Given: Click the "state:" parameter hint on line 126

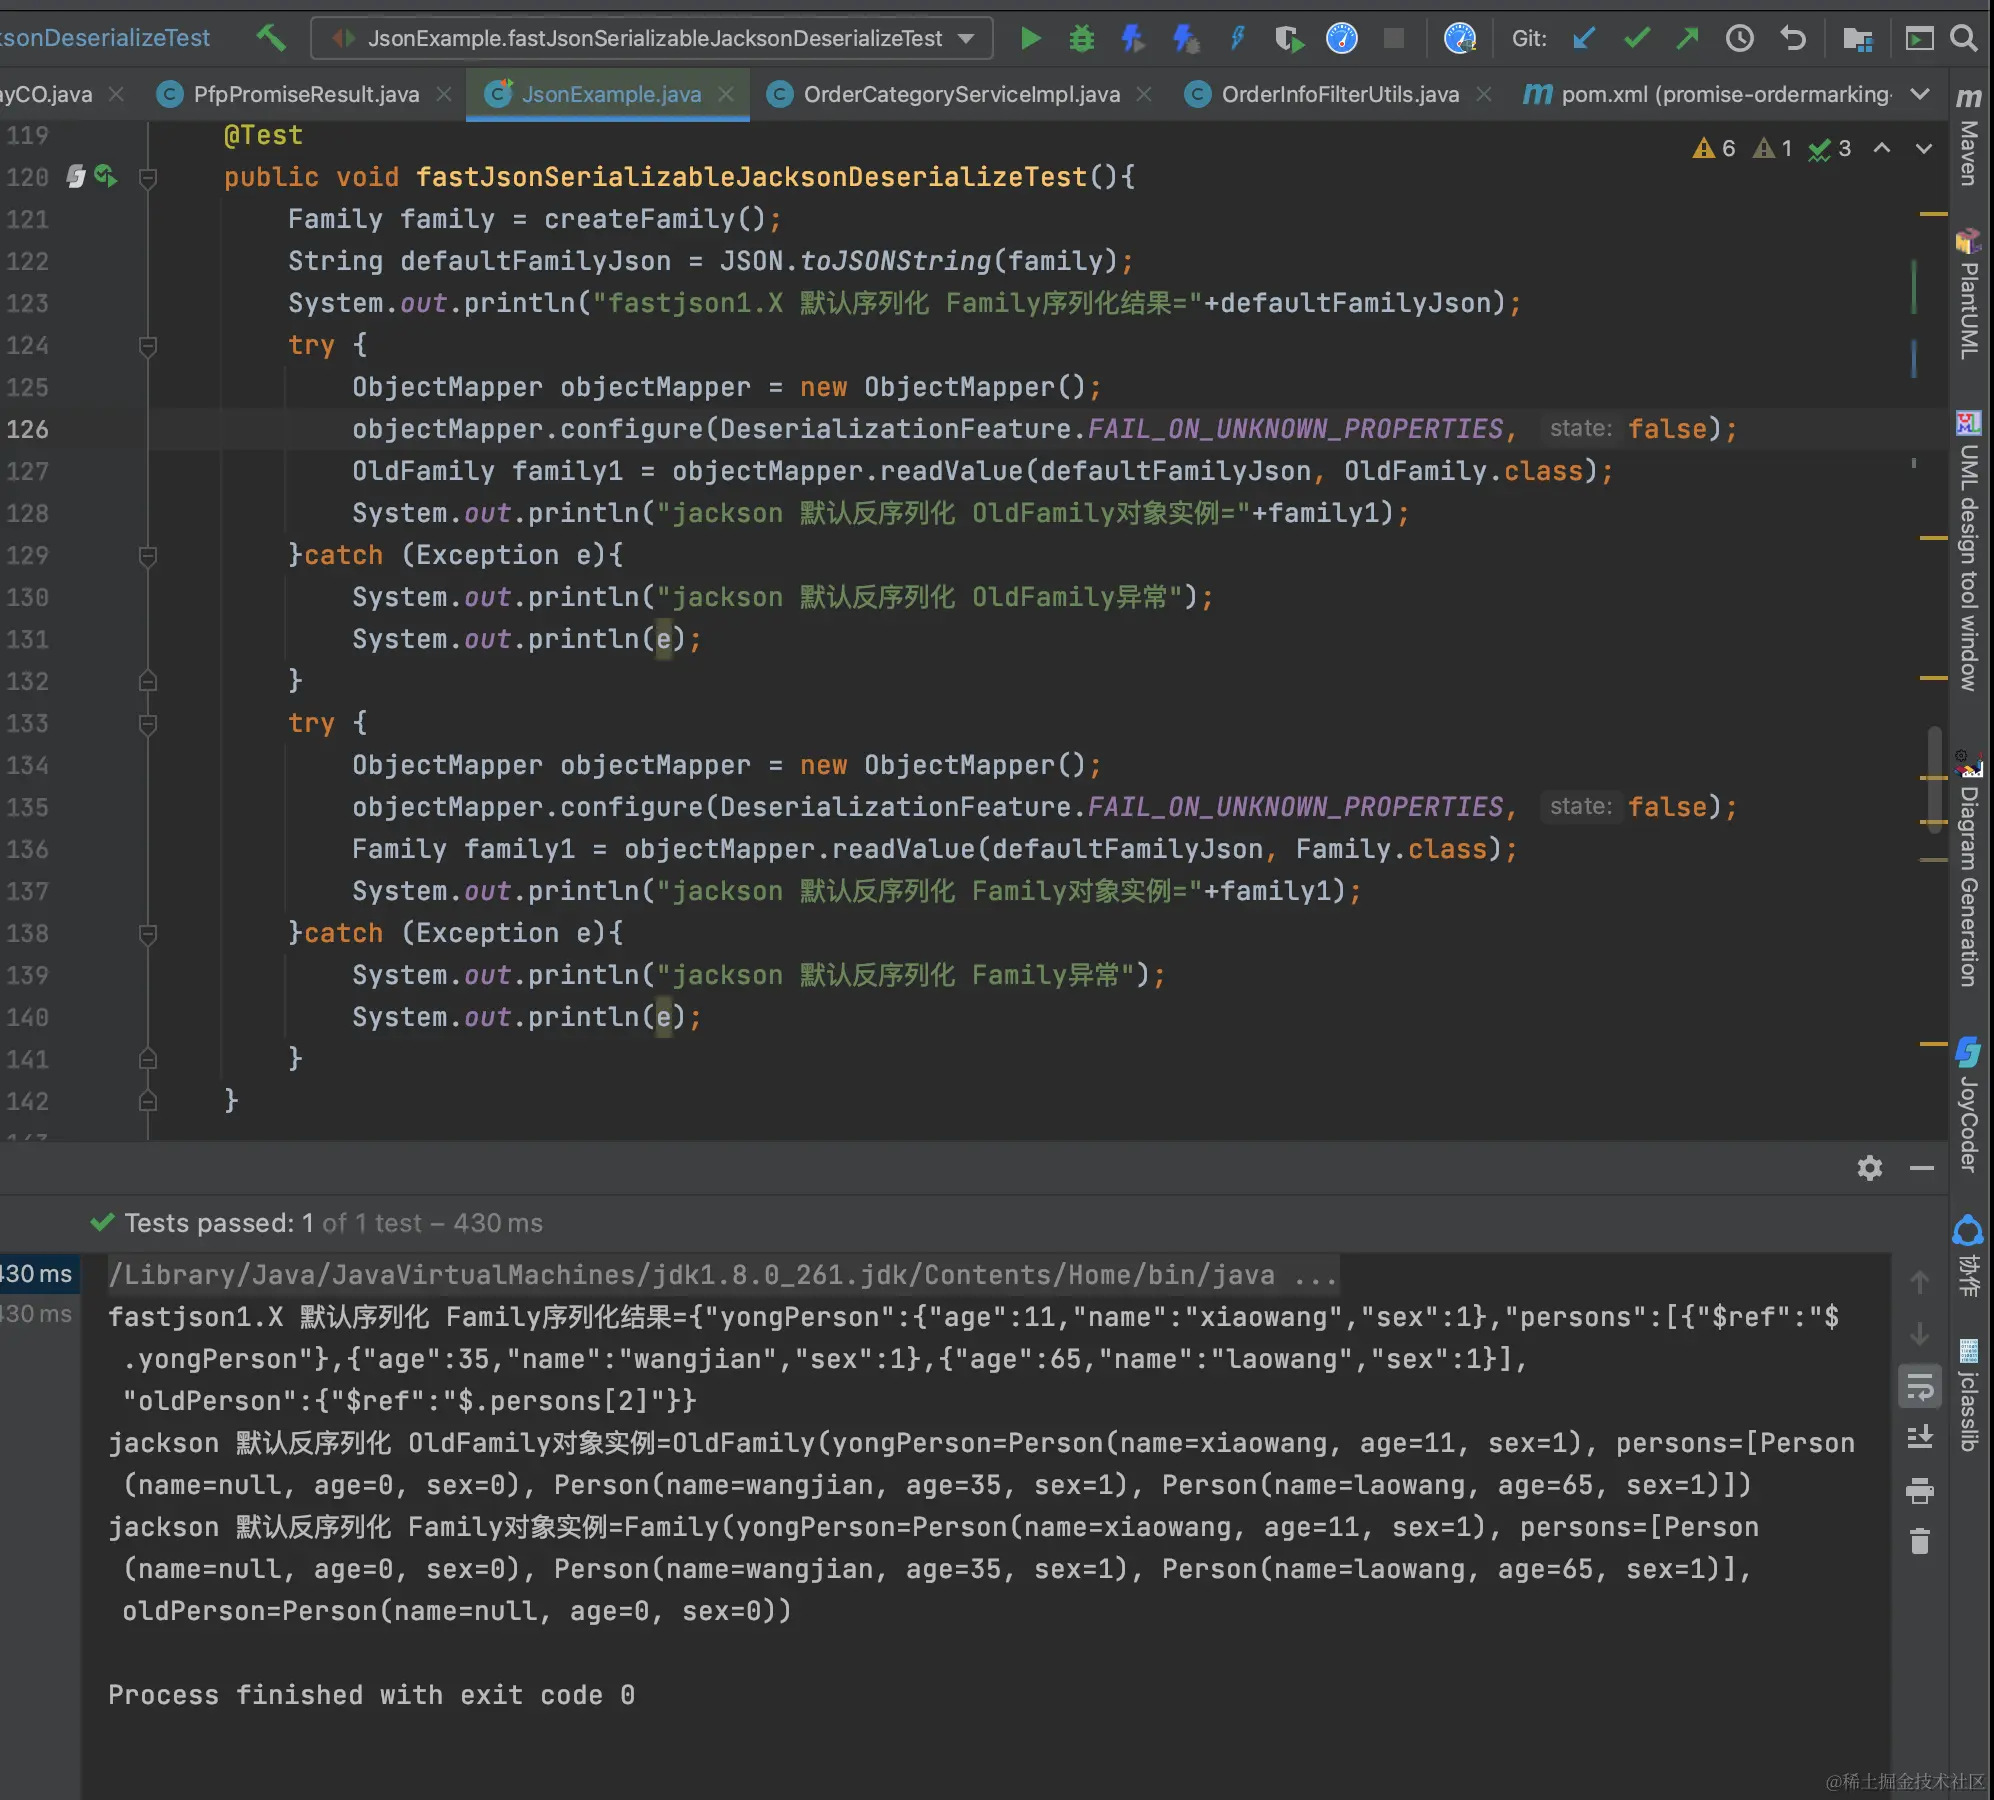Looking at the screenshot, I should click(1580, 429).
